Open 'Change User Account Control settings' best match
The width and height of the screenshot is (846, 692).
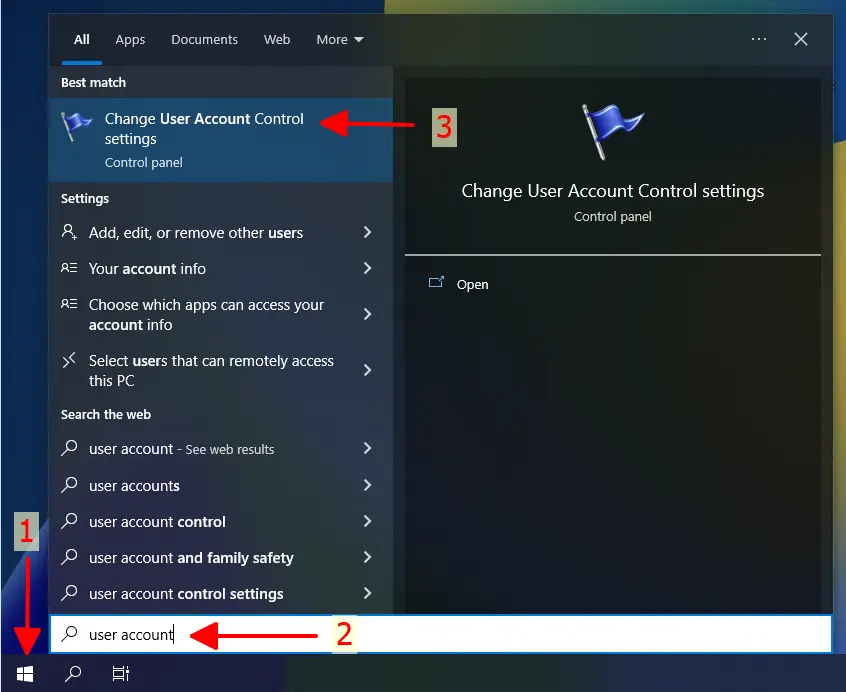[221, 140]
